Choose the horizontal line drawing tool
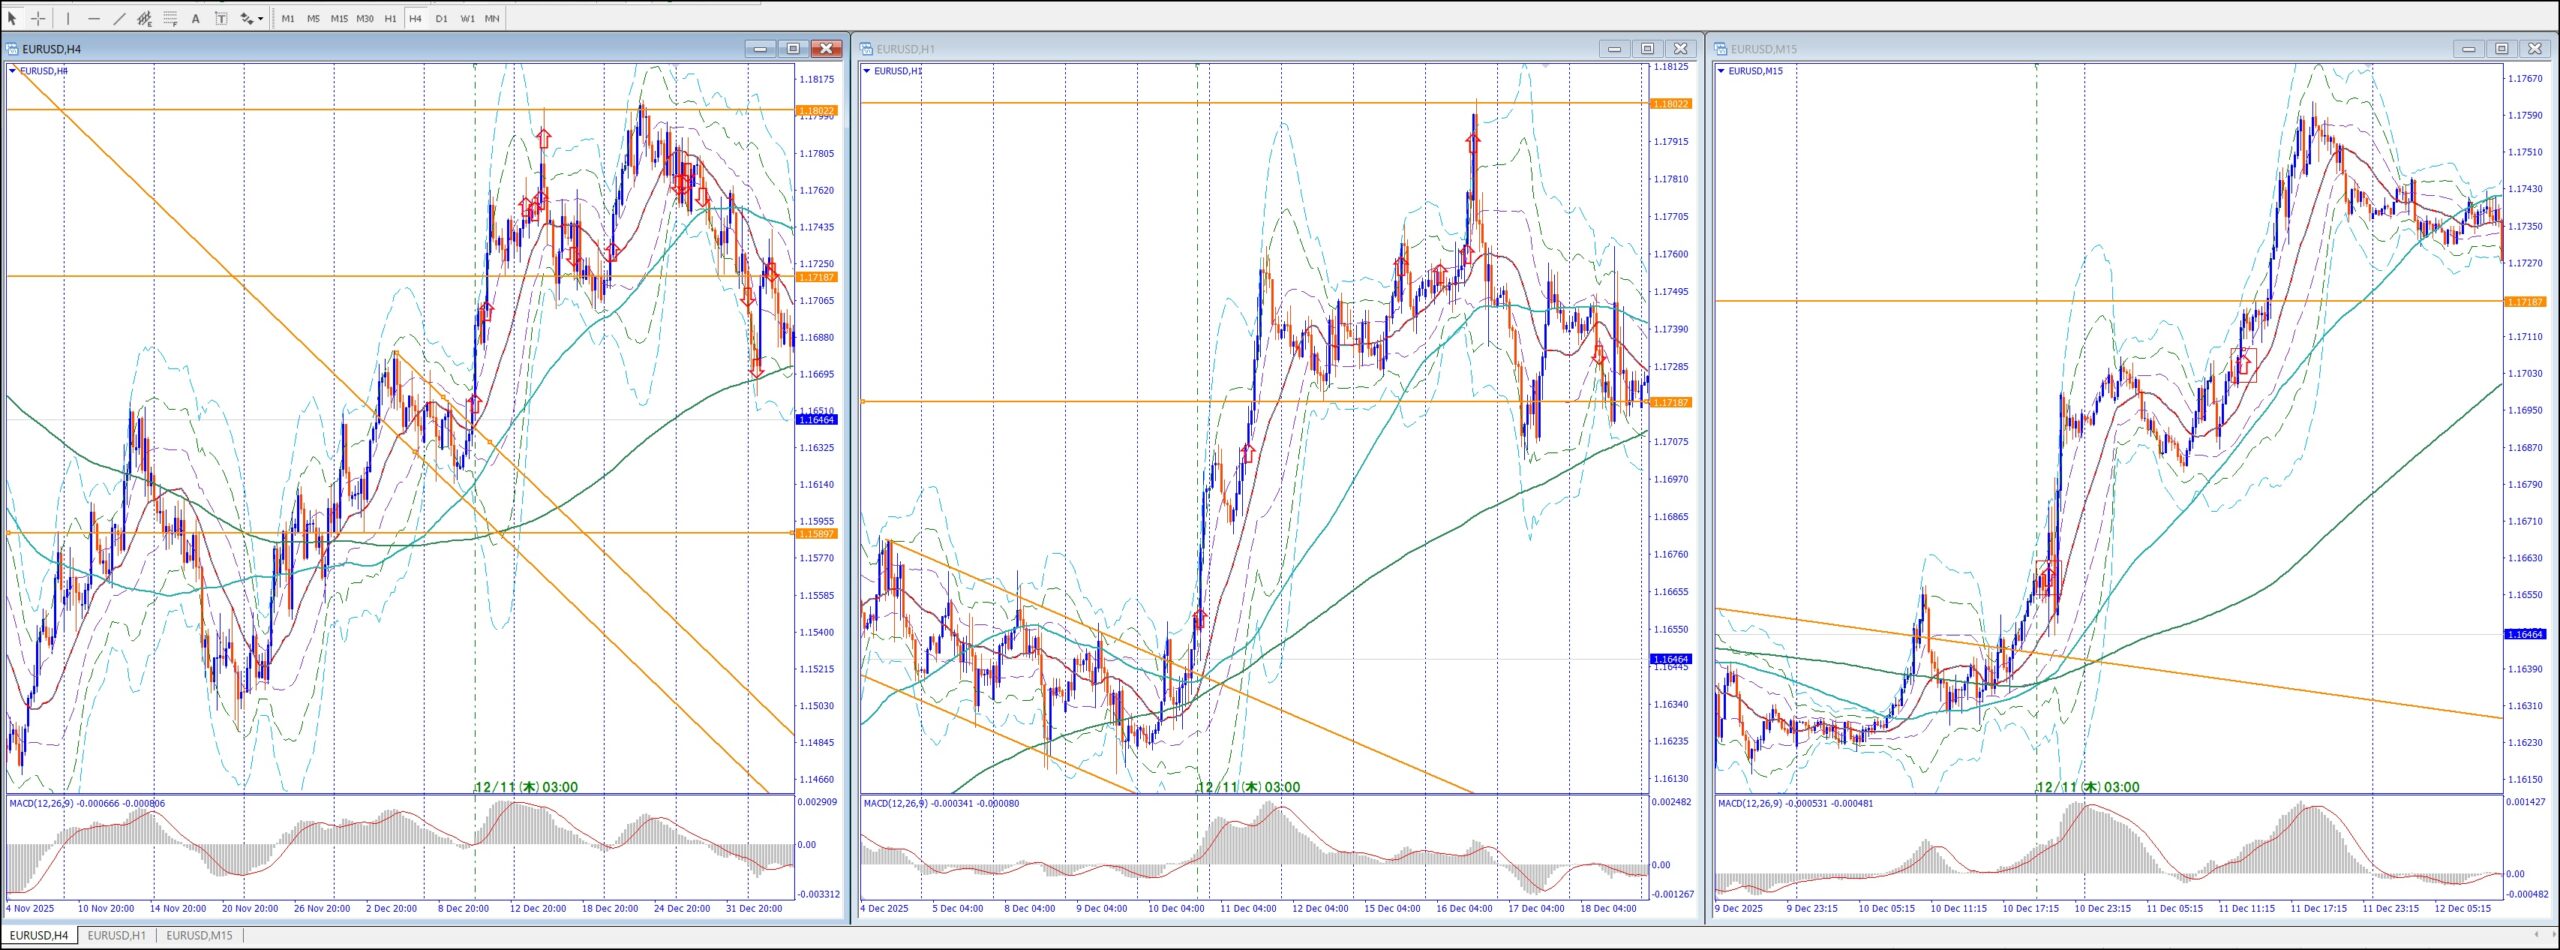Viewport: 2560px width, 950px height. tap(94, 18)
